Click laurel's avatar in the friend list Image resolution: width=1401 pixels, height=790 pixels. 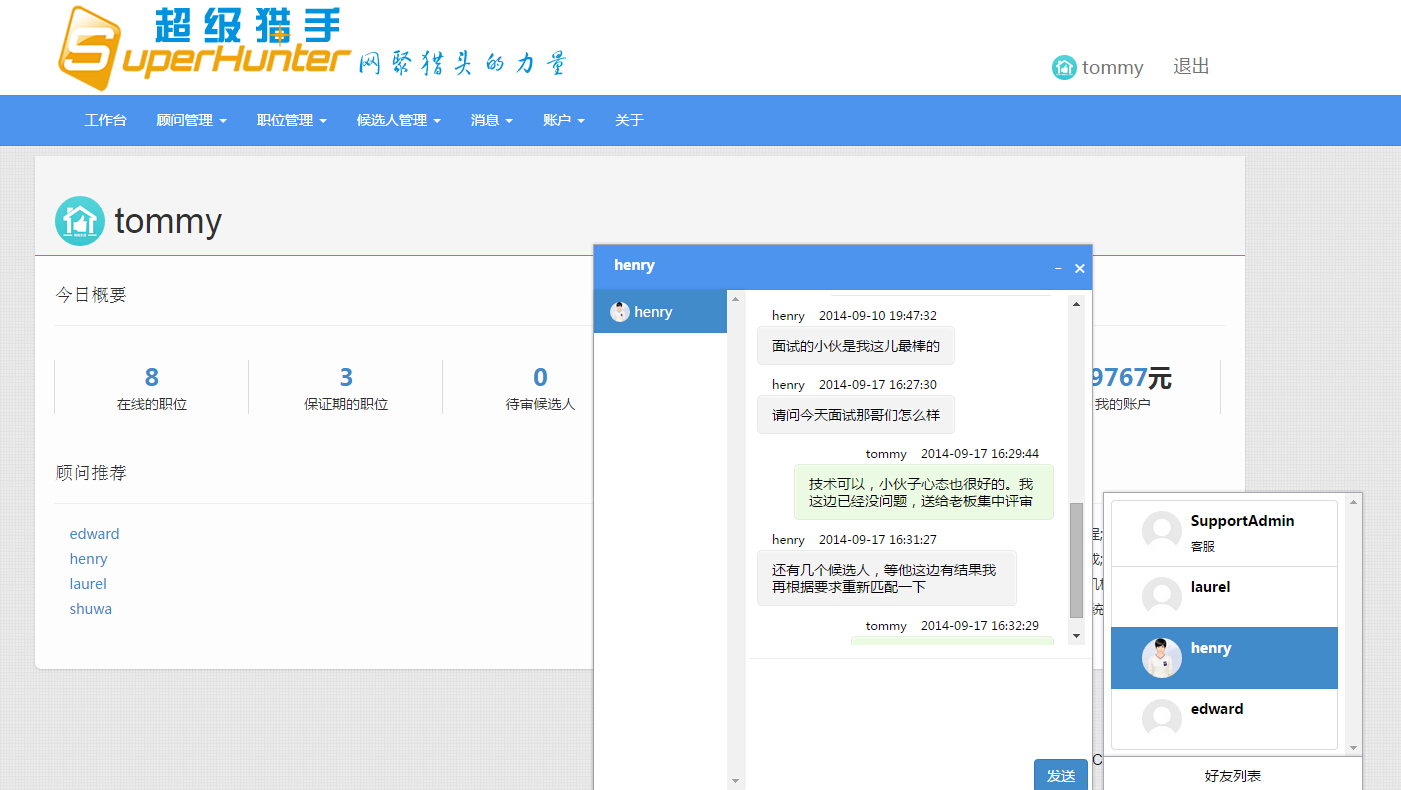(x=1160, y=596)
